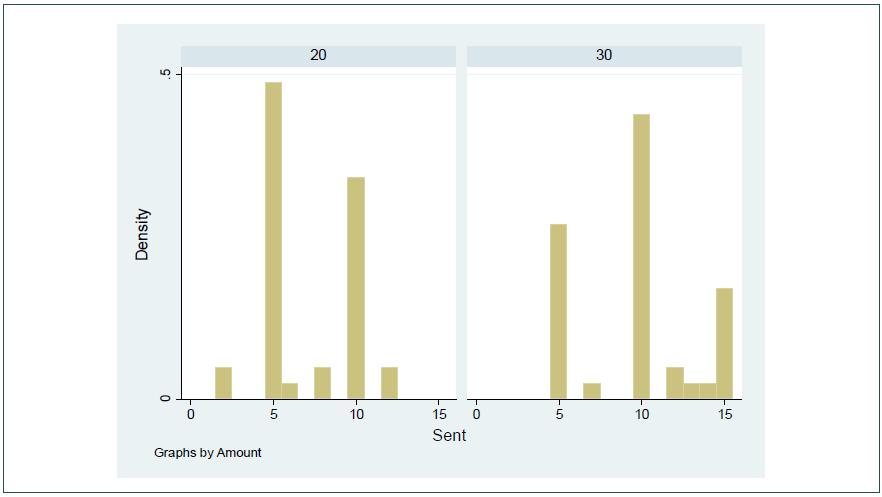Image resolution: width=882 pixels, height=497 pixels.
Task: Select the rightmost bar in panel 20
Action: tap(389, 383)
